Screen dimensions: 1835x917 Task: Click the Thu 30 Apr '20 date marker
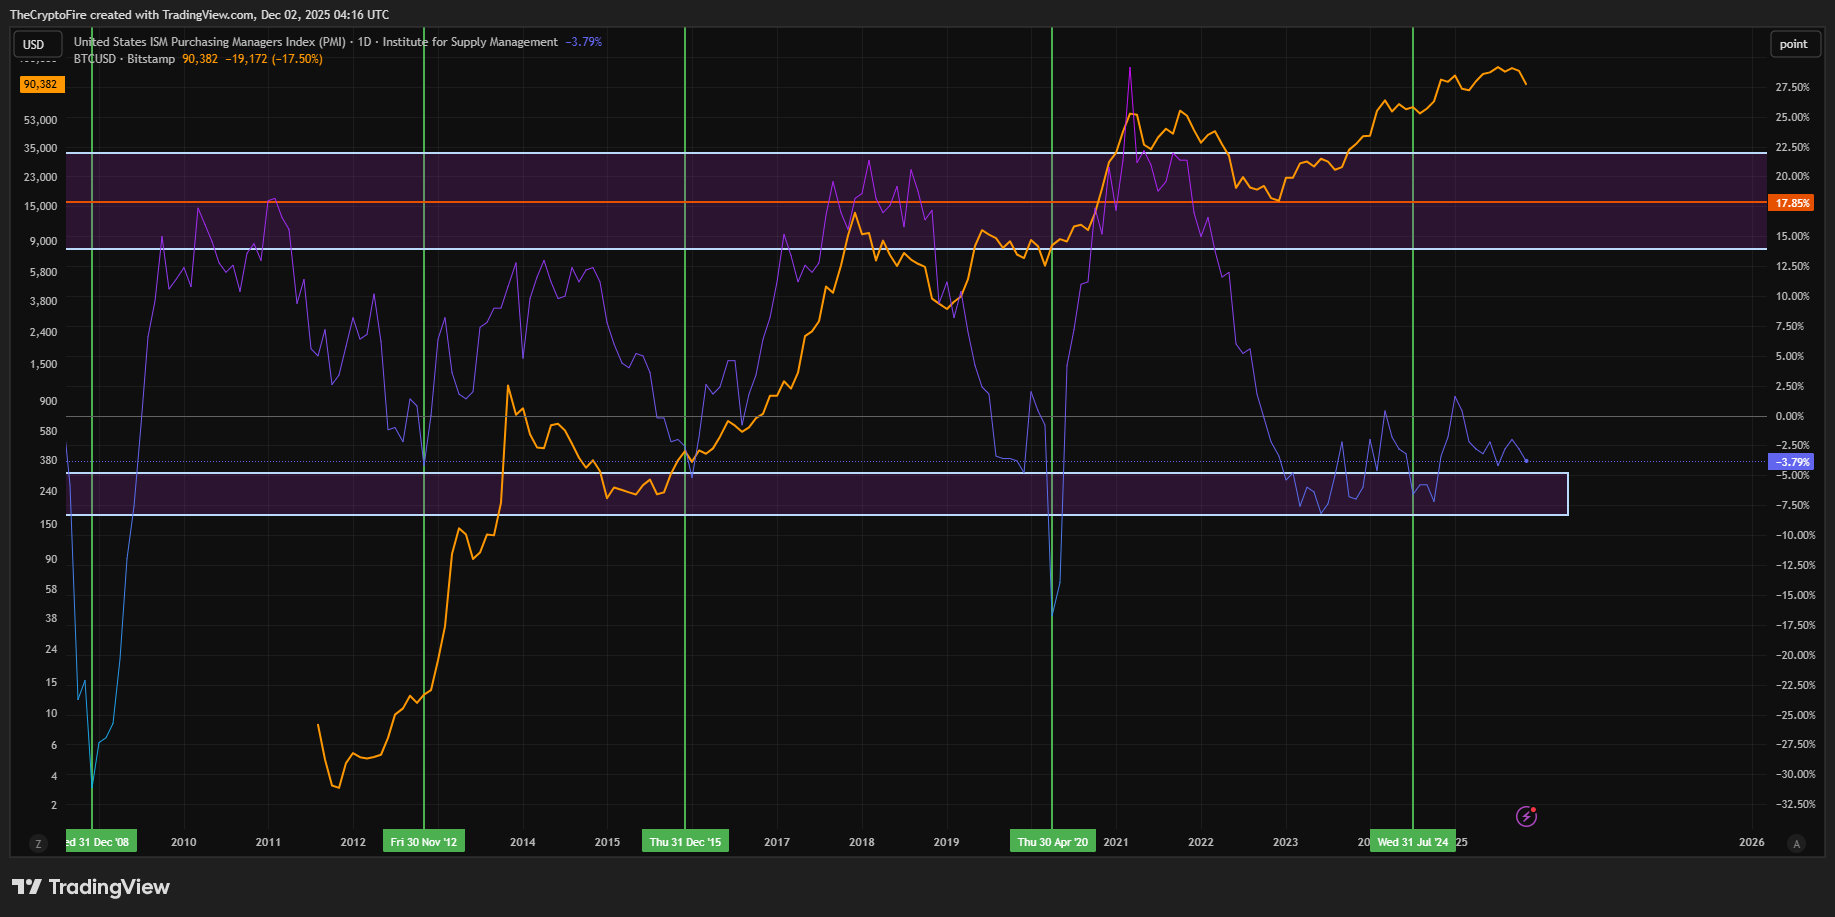1052,841
